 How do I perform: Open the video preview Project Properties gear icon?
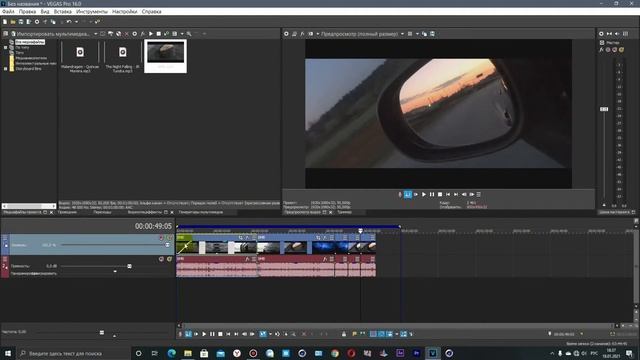(x=286, y=34)
